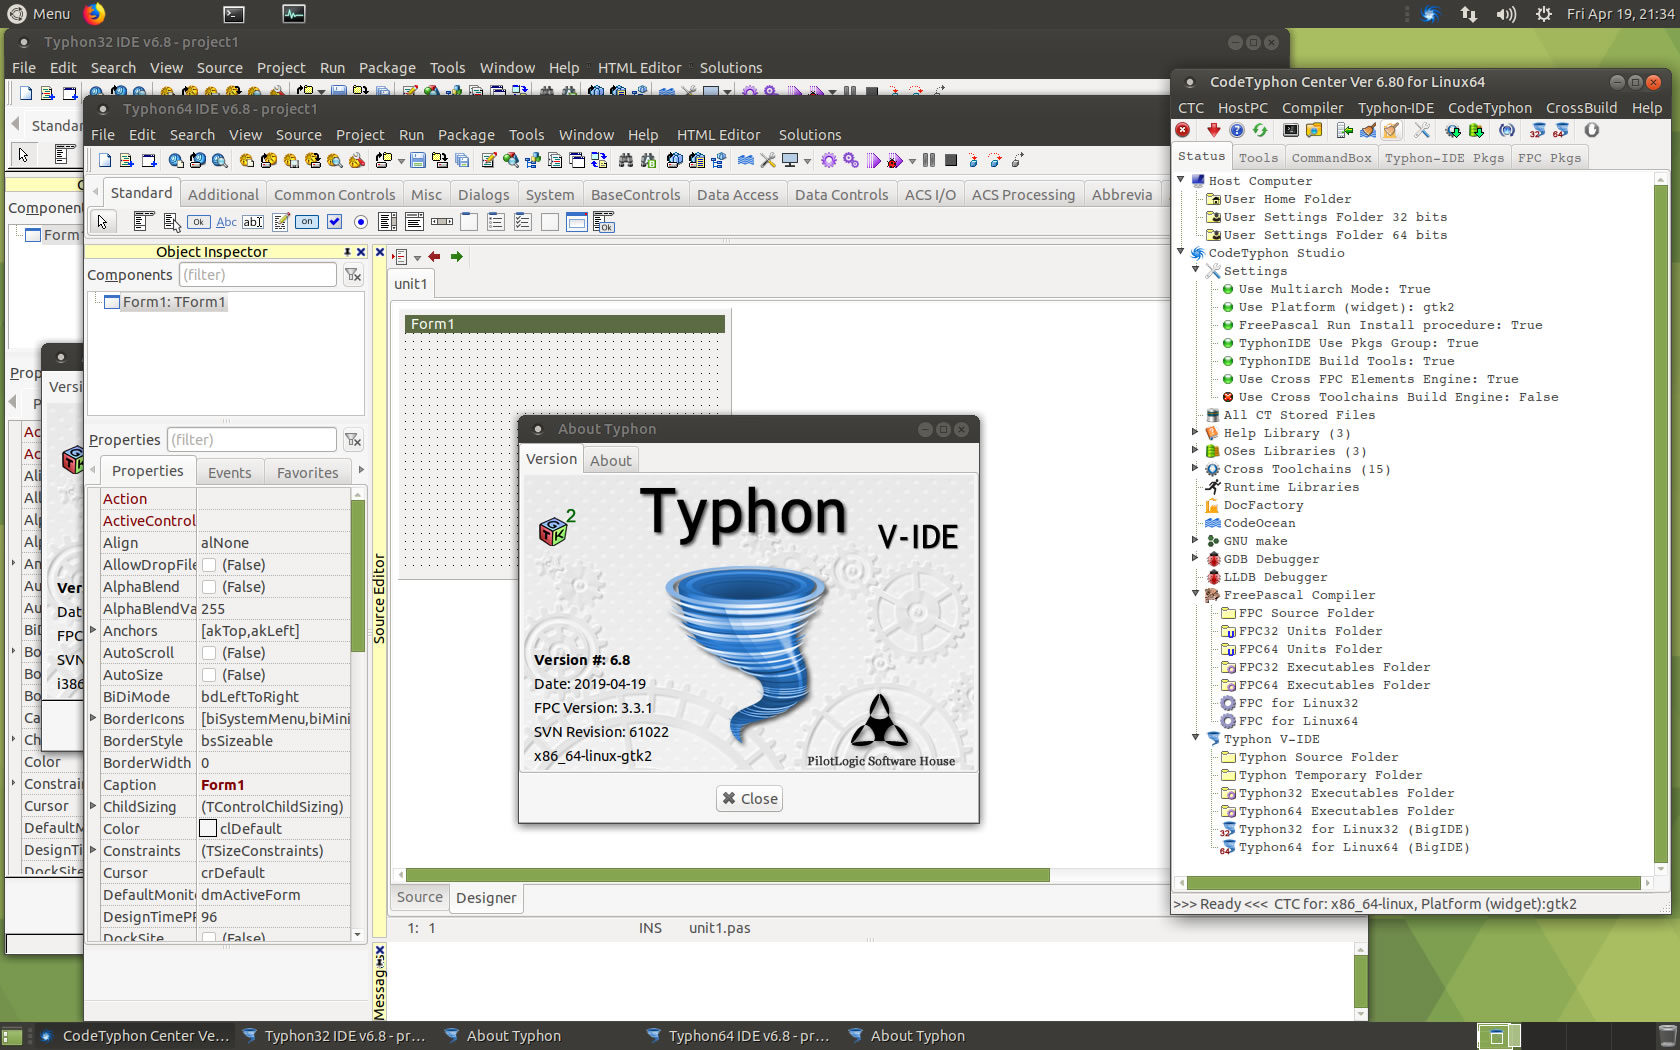1680x1050 pixels.
Task: Toggle AutoScroll property checkbox
Action: (209, 653)
